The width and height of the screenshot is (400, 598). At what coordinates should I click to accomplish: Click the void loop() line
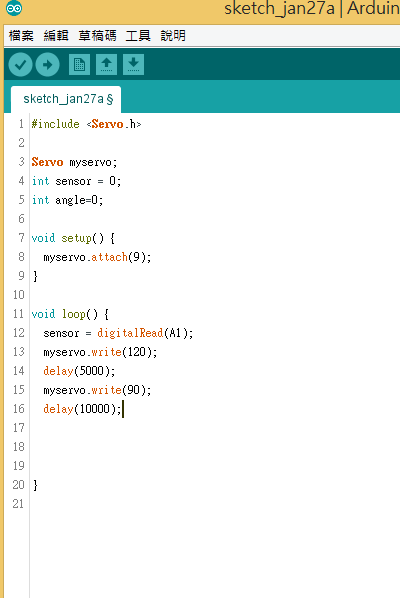point(70,314)
